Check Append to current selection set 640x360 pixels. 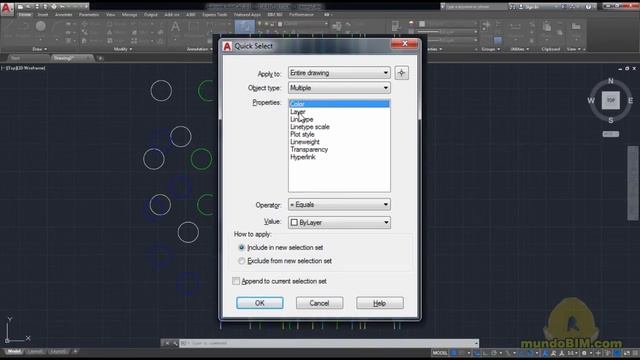(236, 281)
